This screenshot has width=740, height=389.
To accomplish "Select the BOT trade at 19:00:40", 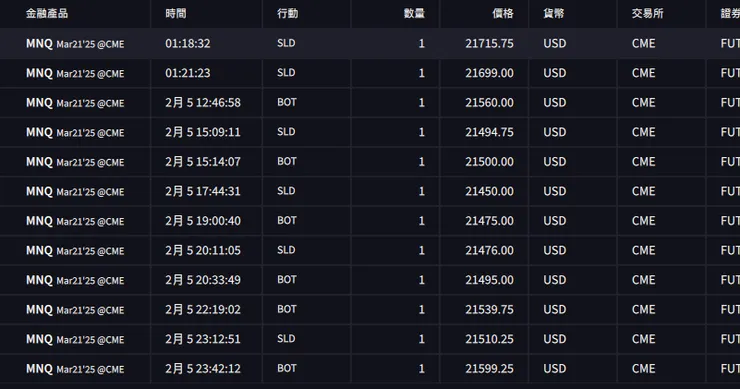I will click(x=370, y=221).
